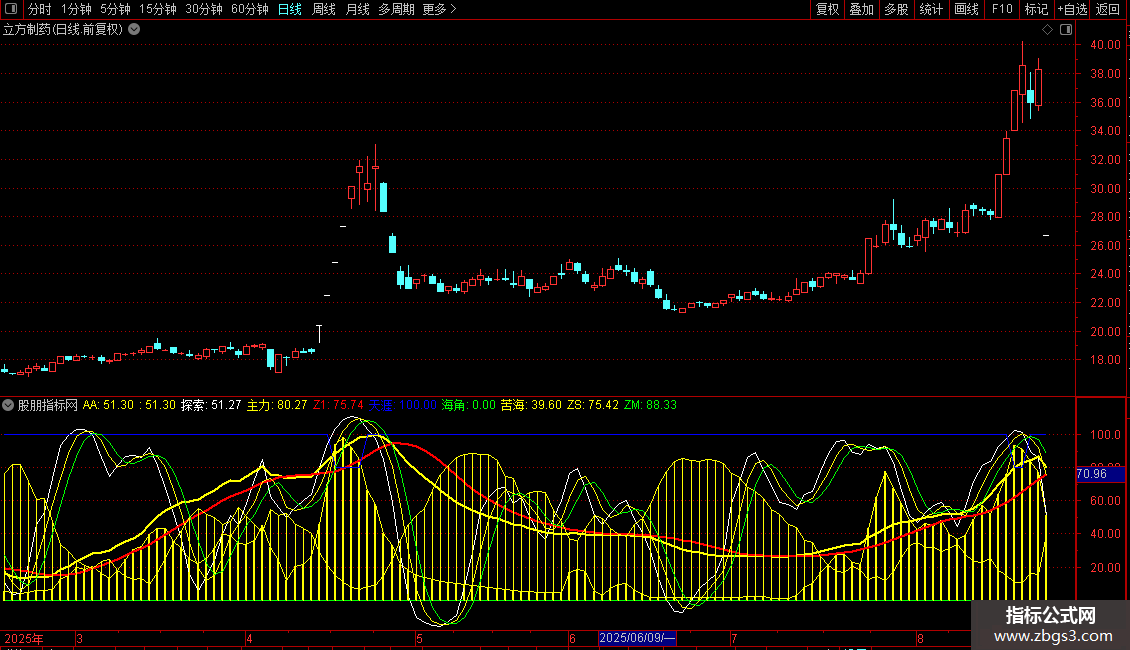Screen dimensions: 1130x650
Task: Click the 天涯: 100.00 indicator value
Action: tap(403, 405)
